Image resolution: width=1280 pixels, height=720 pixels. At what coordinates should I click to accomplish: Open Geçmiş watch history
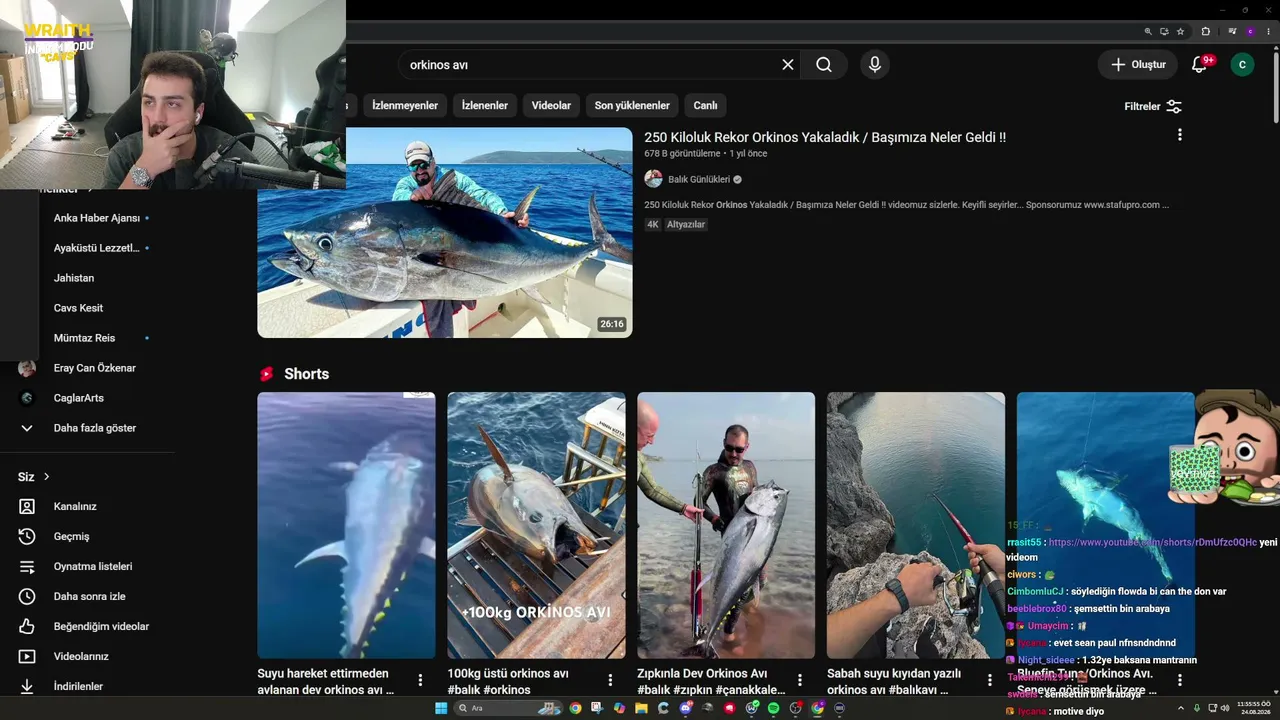(72, 537)
